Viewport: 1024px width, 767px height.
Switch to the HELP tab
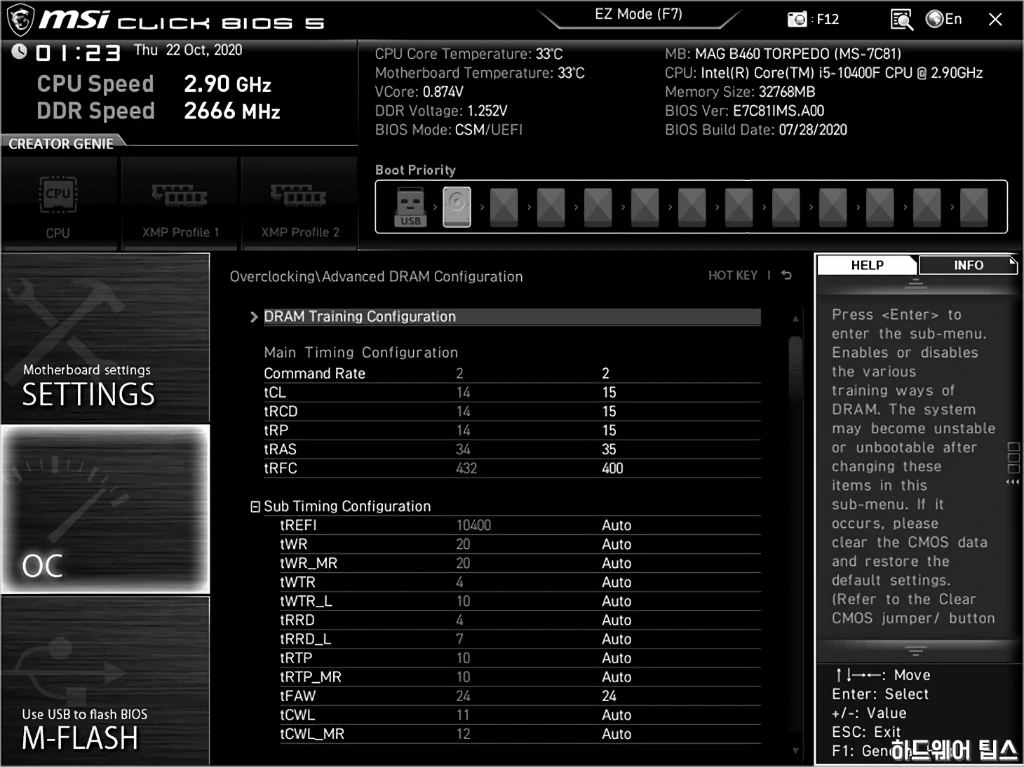(867, 265)
